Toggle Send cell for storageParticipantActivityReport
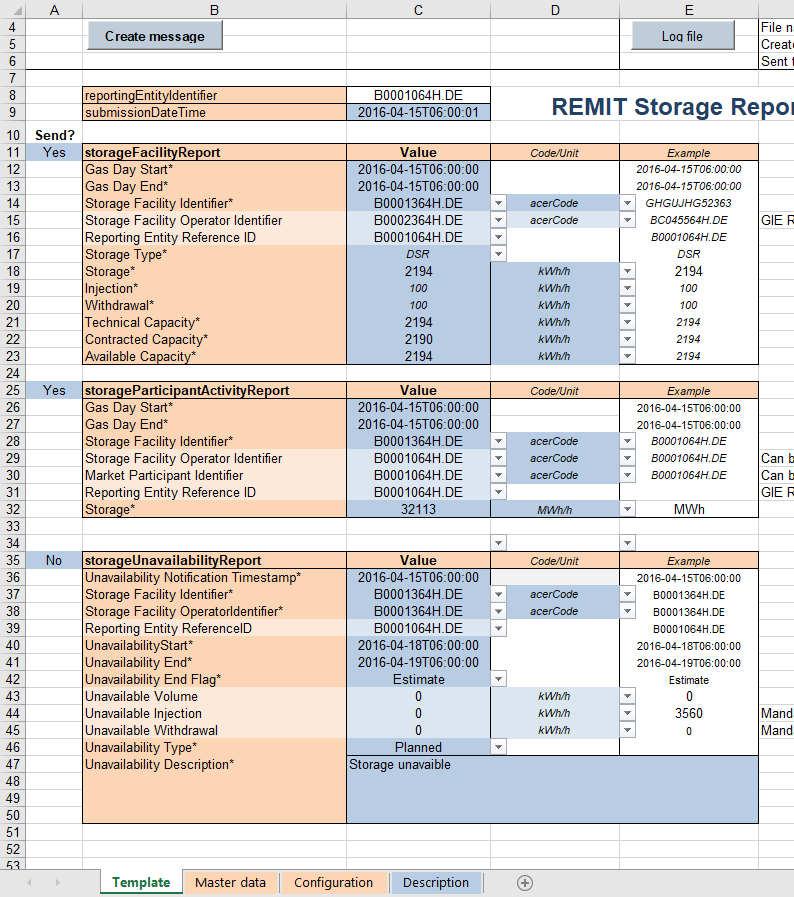Image resolution: width=794 pixels, height=897 pixels. coord(52,390)
